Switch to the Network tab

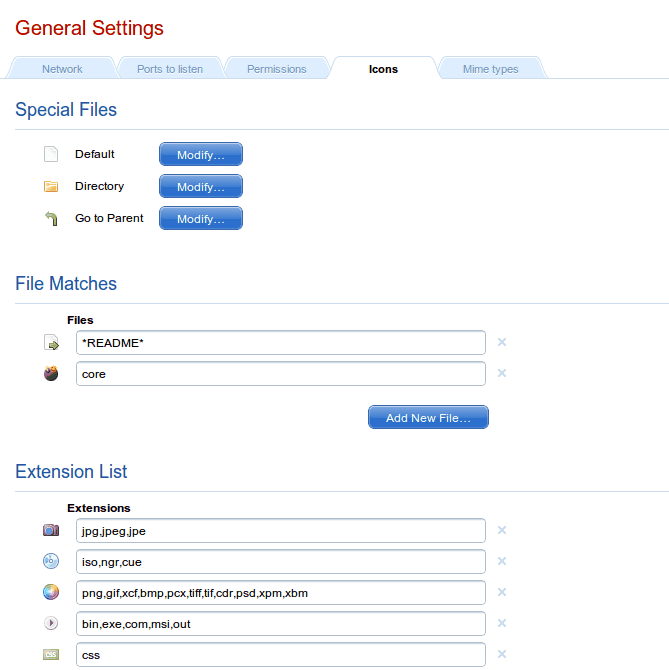tap(62, 69)
